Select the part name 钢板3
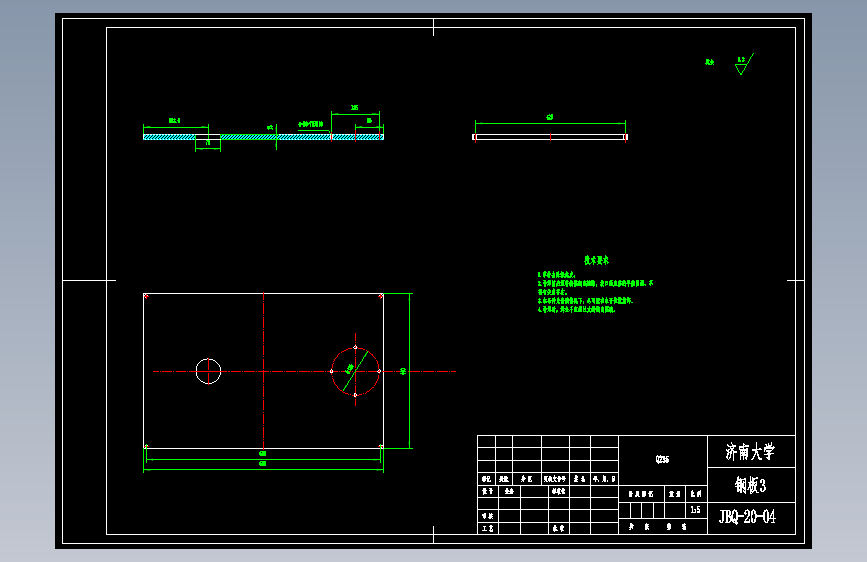This screenshot has height=562, width=867. pyautogui.click(x=750, y=486)
